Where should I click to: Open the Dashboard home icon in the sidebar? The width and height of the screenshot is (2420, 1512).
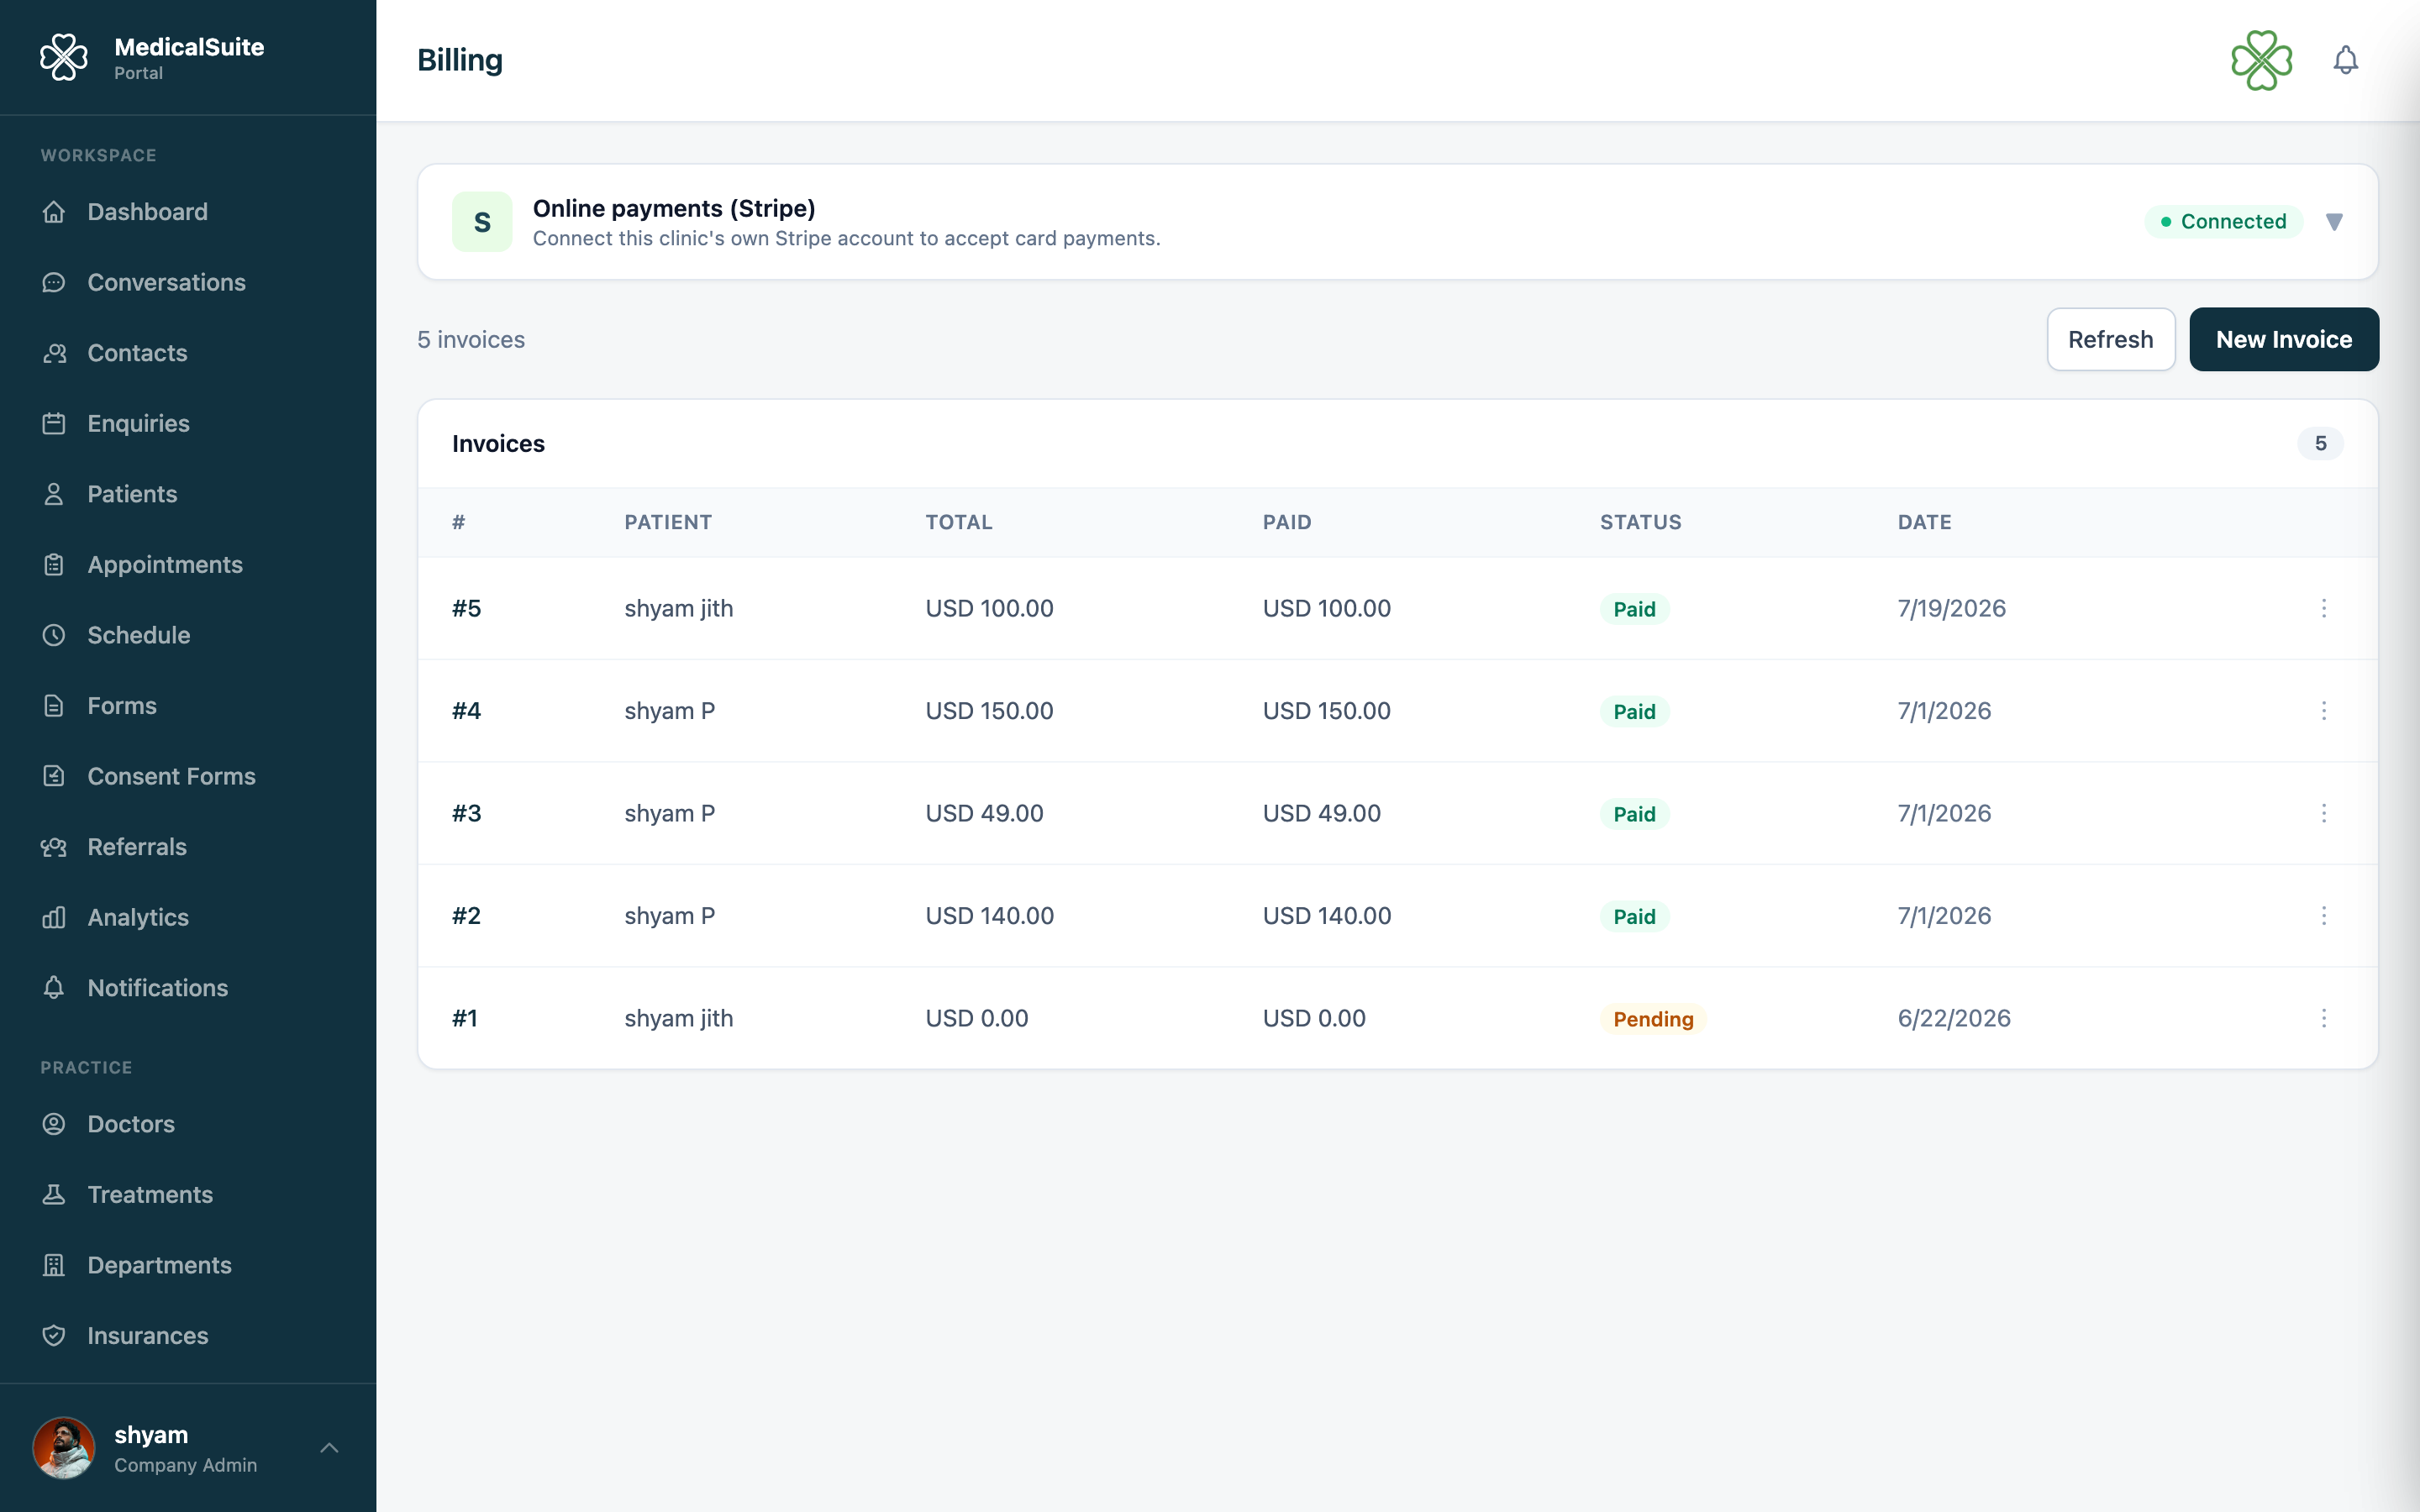click(54, 212)
